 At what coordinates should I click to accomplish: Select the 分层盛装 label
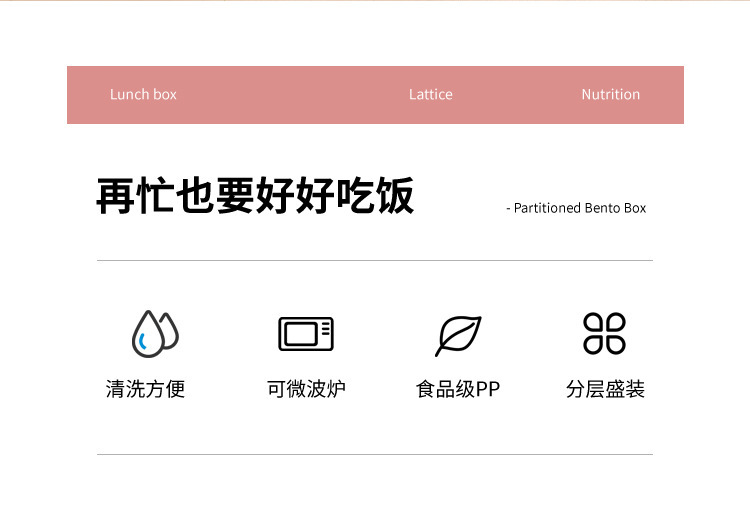(x=605, y=389)
